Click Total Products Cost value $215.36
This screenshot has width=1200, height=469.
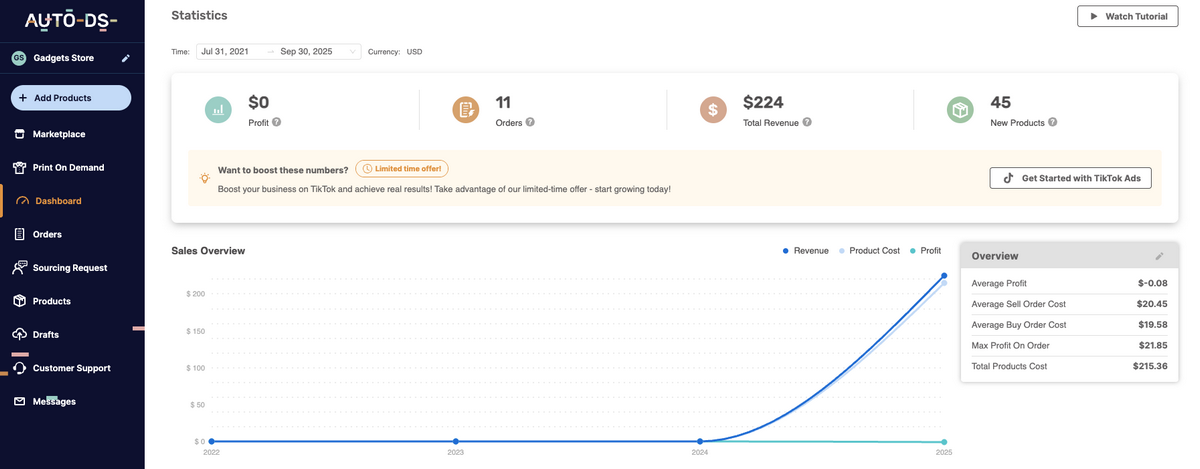[x=1150, y=367]
